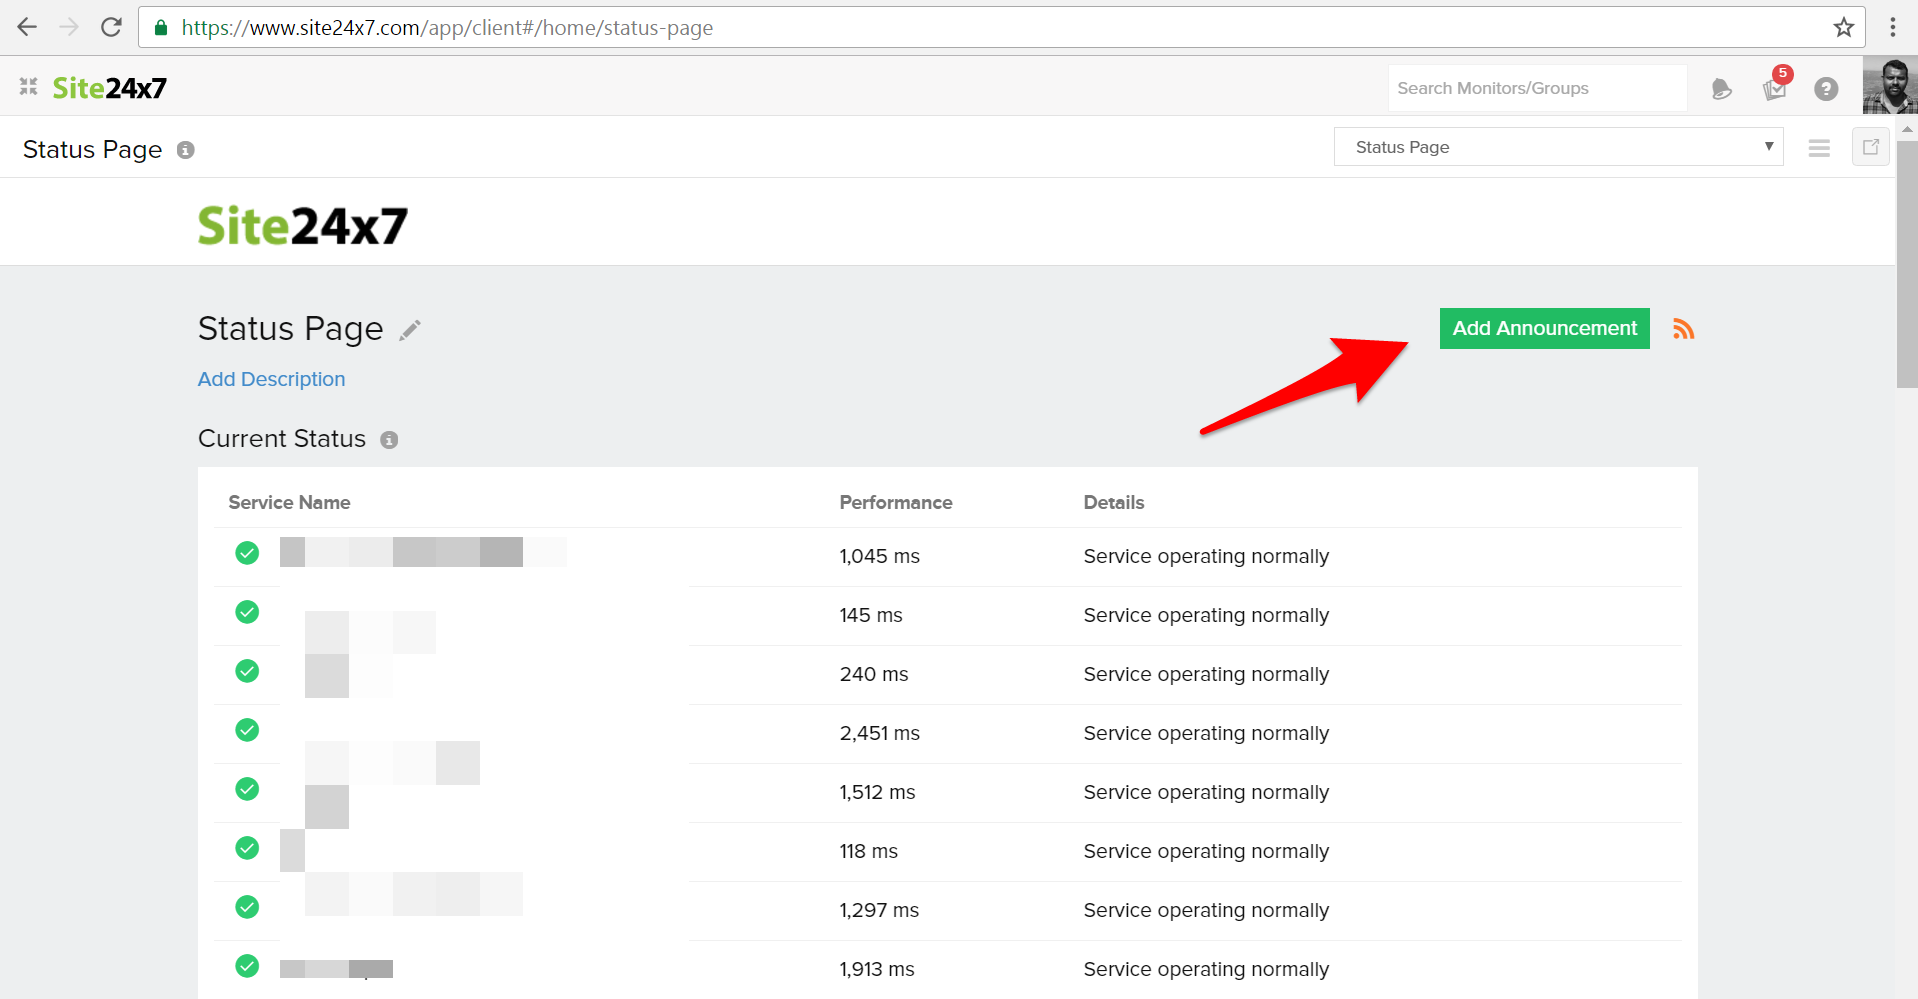The height and width of the screenshot is (999, 1918).
Task: Open the user profile avatar
Action: point(1890,86)
